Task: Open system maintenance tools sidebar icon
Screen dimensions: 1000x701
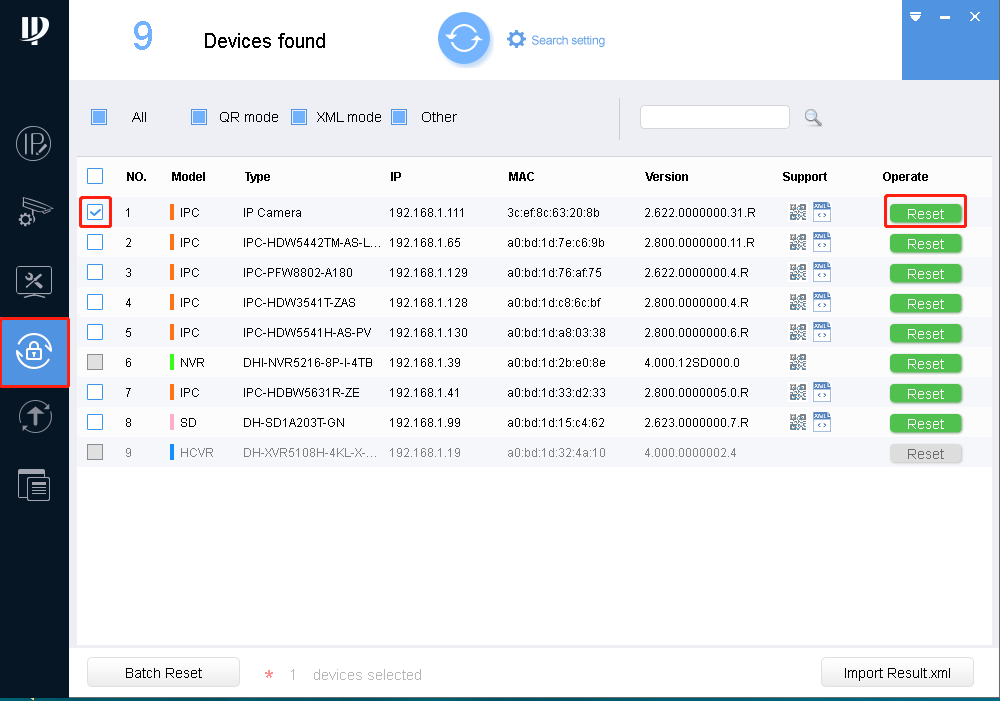Action: [x=34, y=282]
